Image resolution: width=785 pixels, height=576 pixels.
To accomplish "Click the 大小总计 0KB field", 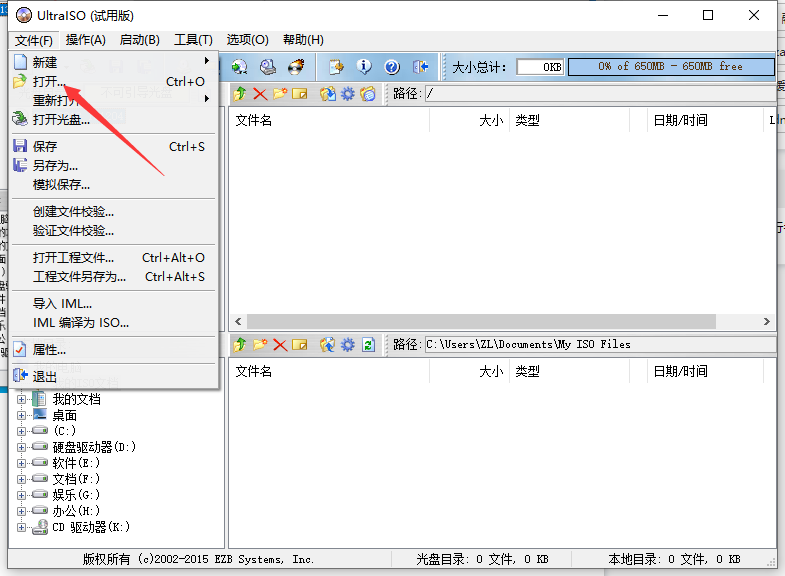I will pyautogui.click(x=540, y=67).
